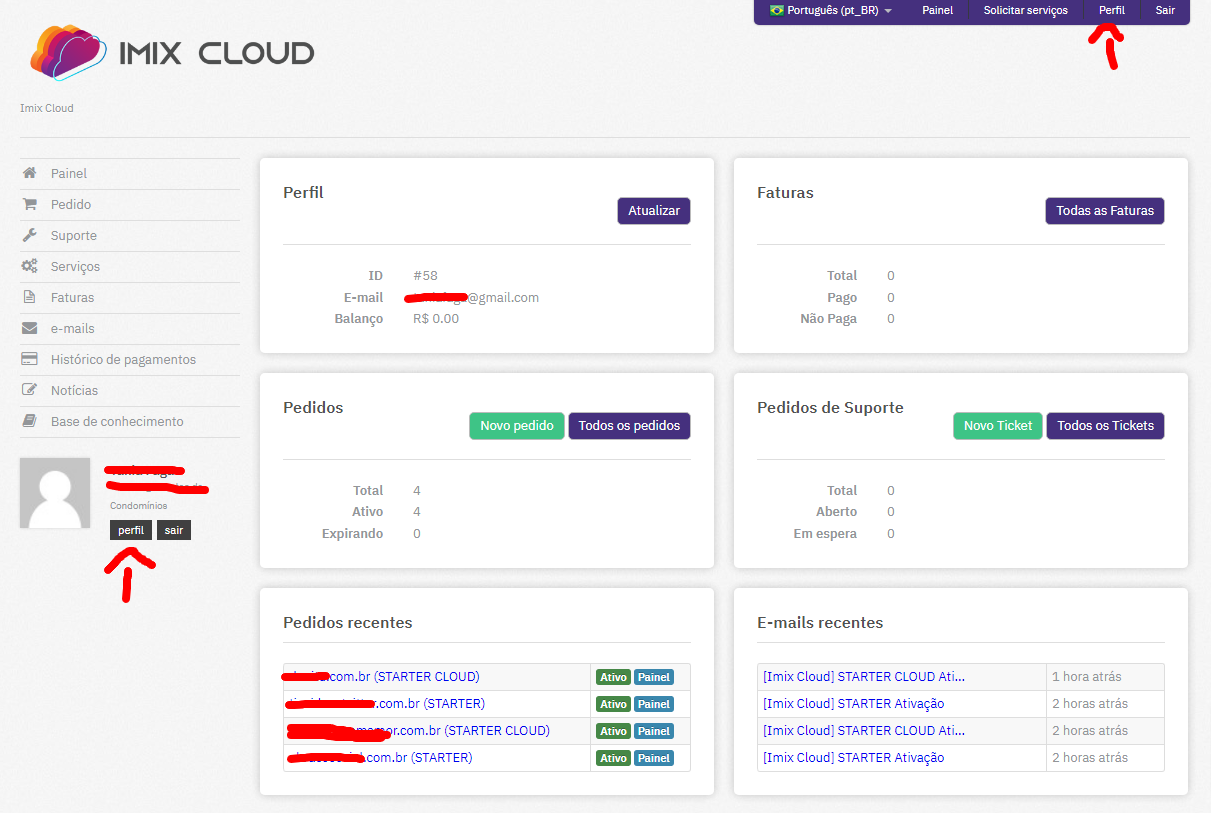The image size is (1211, 813).
Task: Open last email [Imix Cloud] STARTER Ativação
Action: click(x=853, y=758)
